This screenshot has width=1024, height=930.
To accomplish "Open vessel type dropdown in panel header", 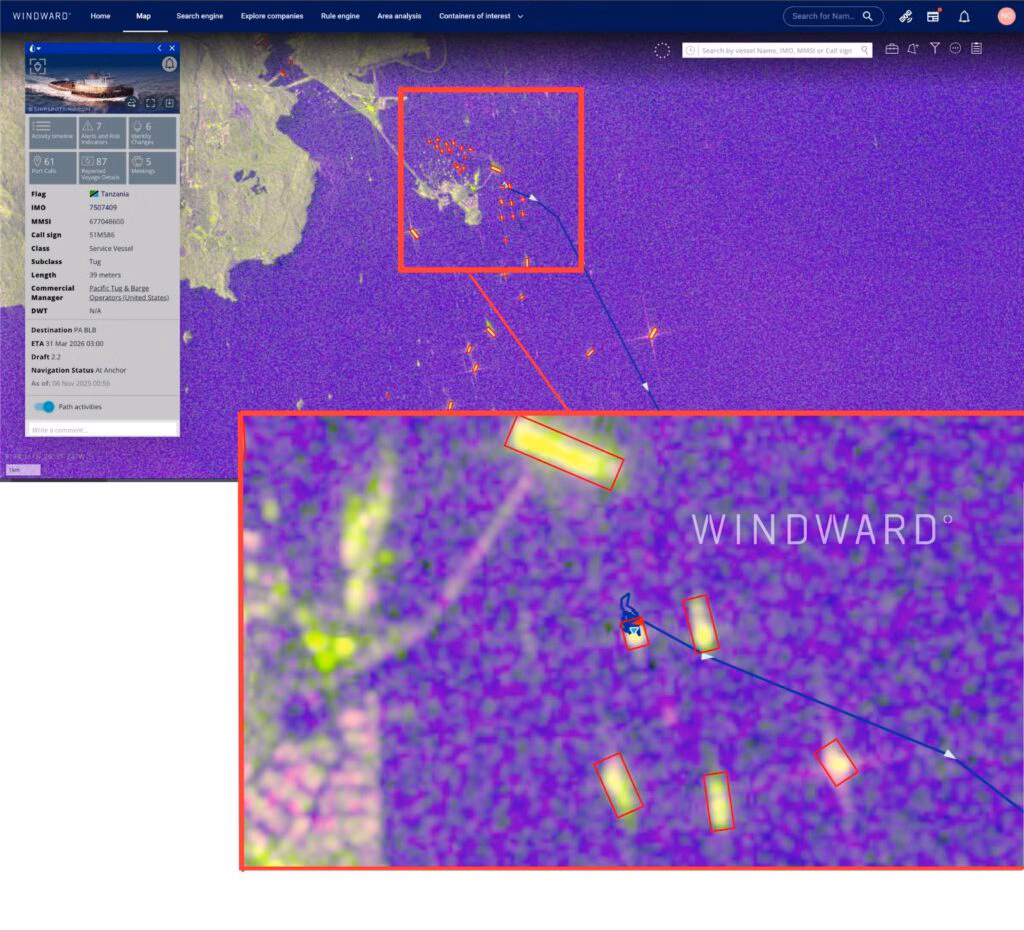I will pos(35,48).
